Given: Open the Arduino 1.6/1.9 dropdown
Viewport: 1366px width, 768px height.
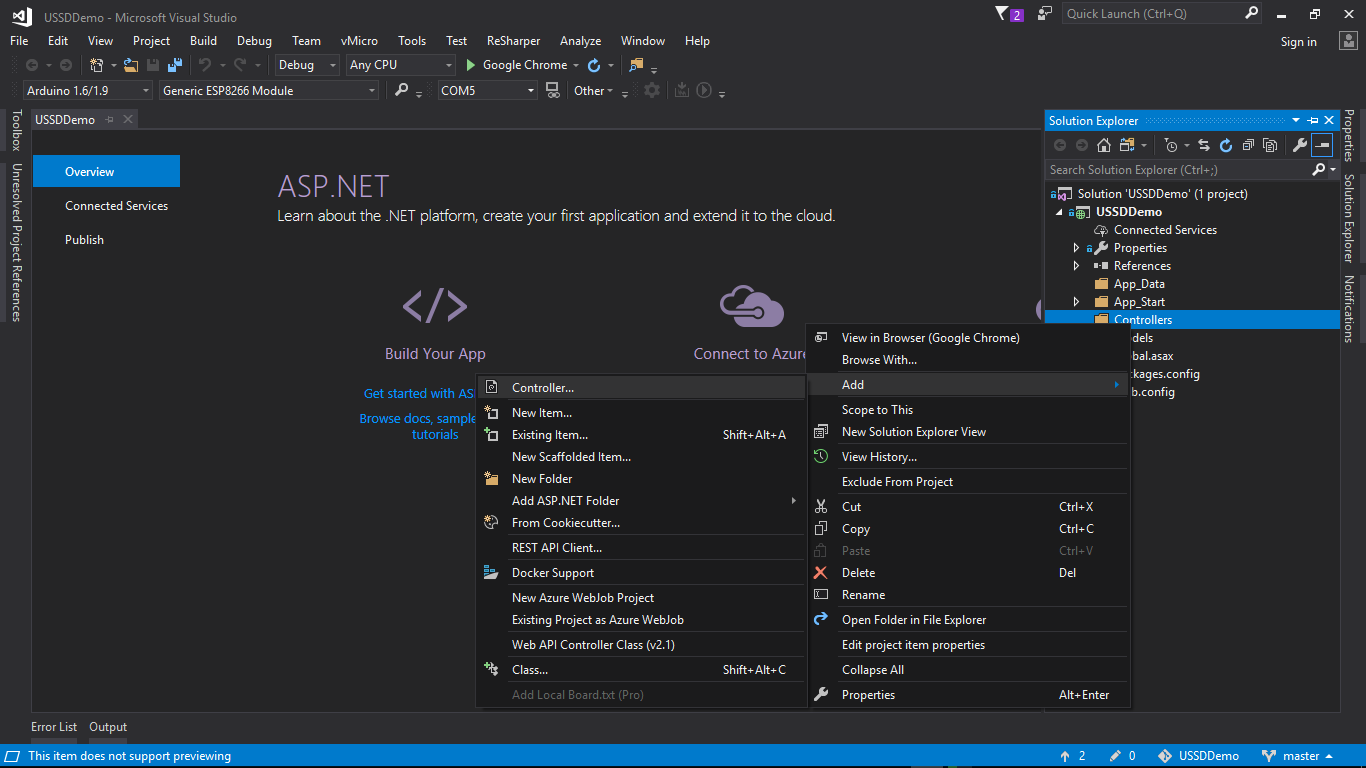Looking at the screenshot, I should 88,90.
